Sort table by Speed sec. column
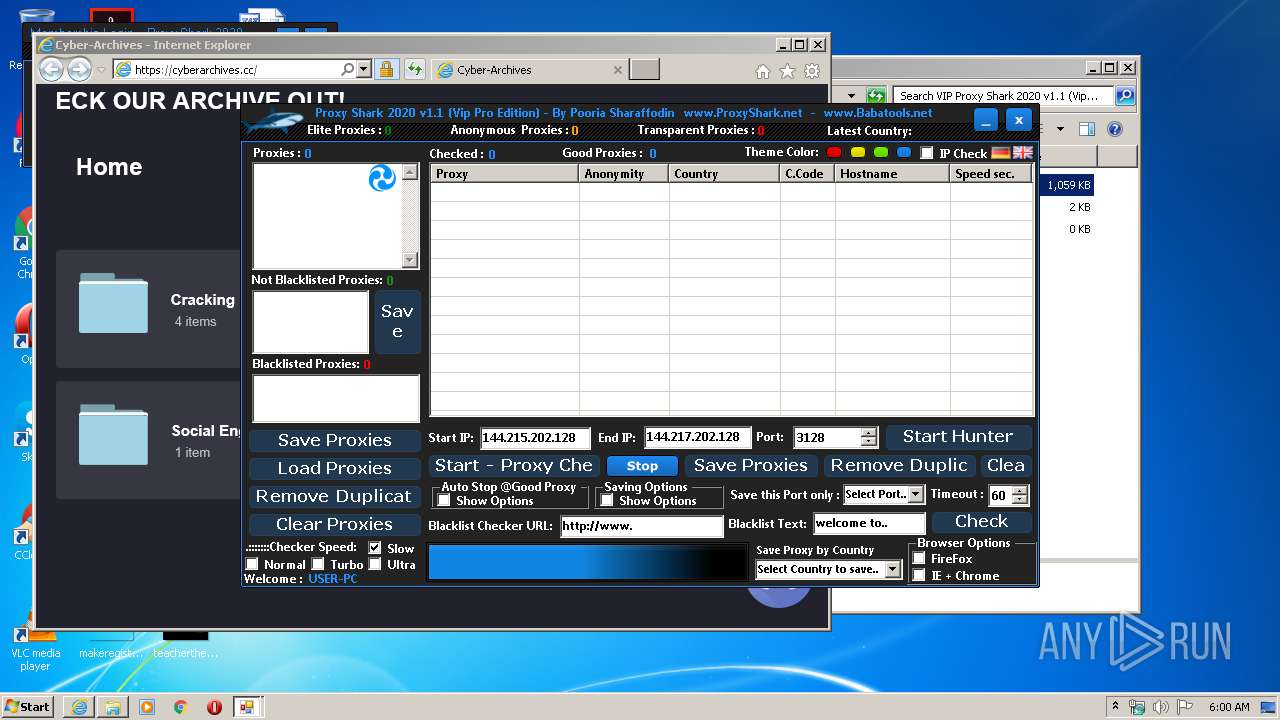1280x720 pixels. click(991, 174)
